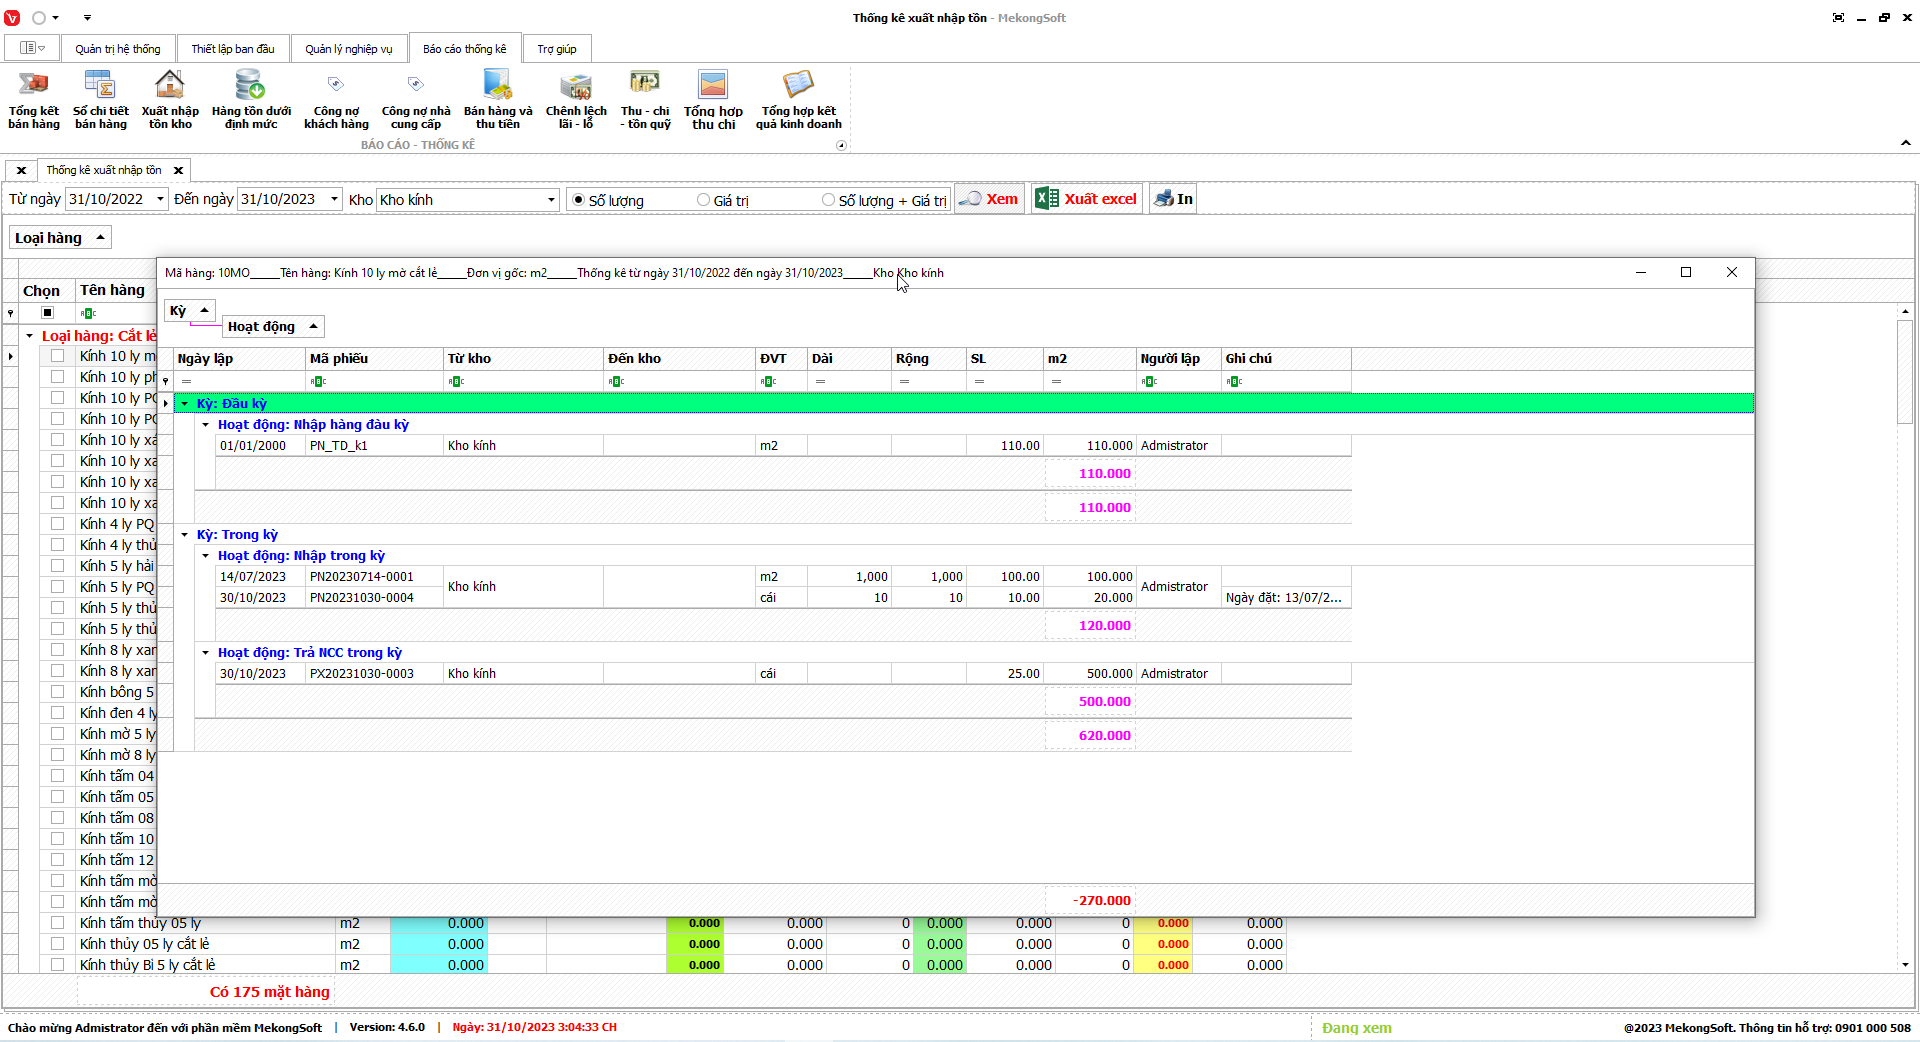
Task: Select the Số lượng radio option
Action: tap(578, 200)
